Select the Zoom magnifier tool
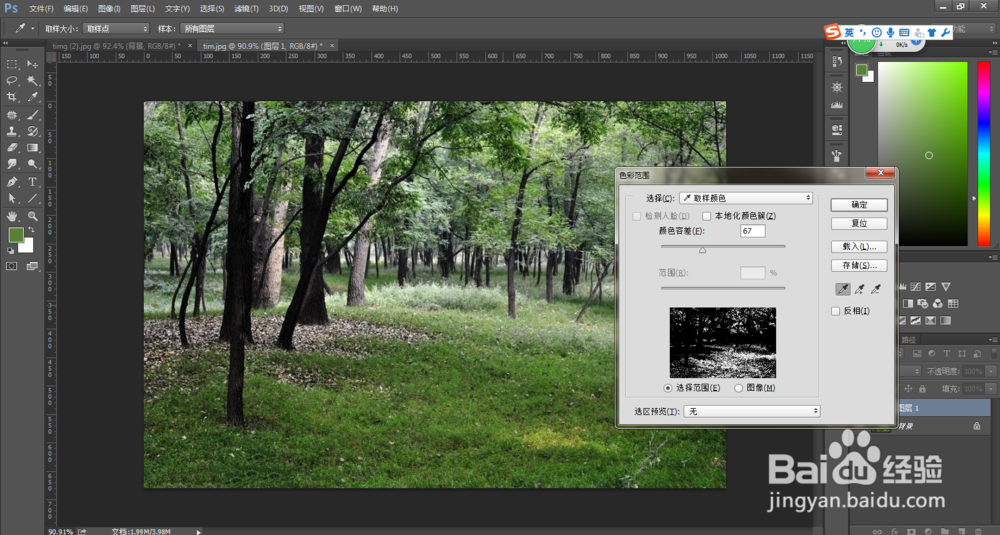 pos(32,216)
